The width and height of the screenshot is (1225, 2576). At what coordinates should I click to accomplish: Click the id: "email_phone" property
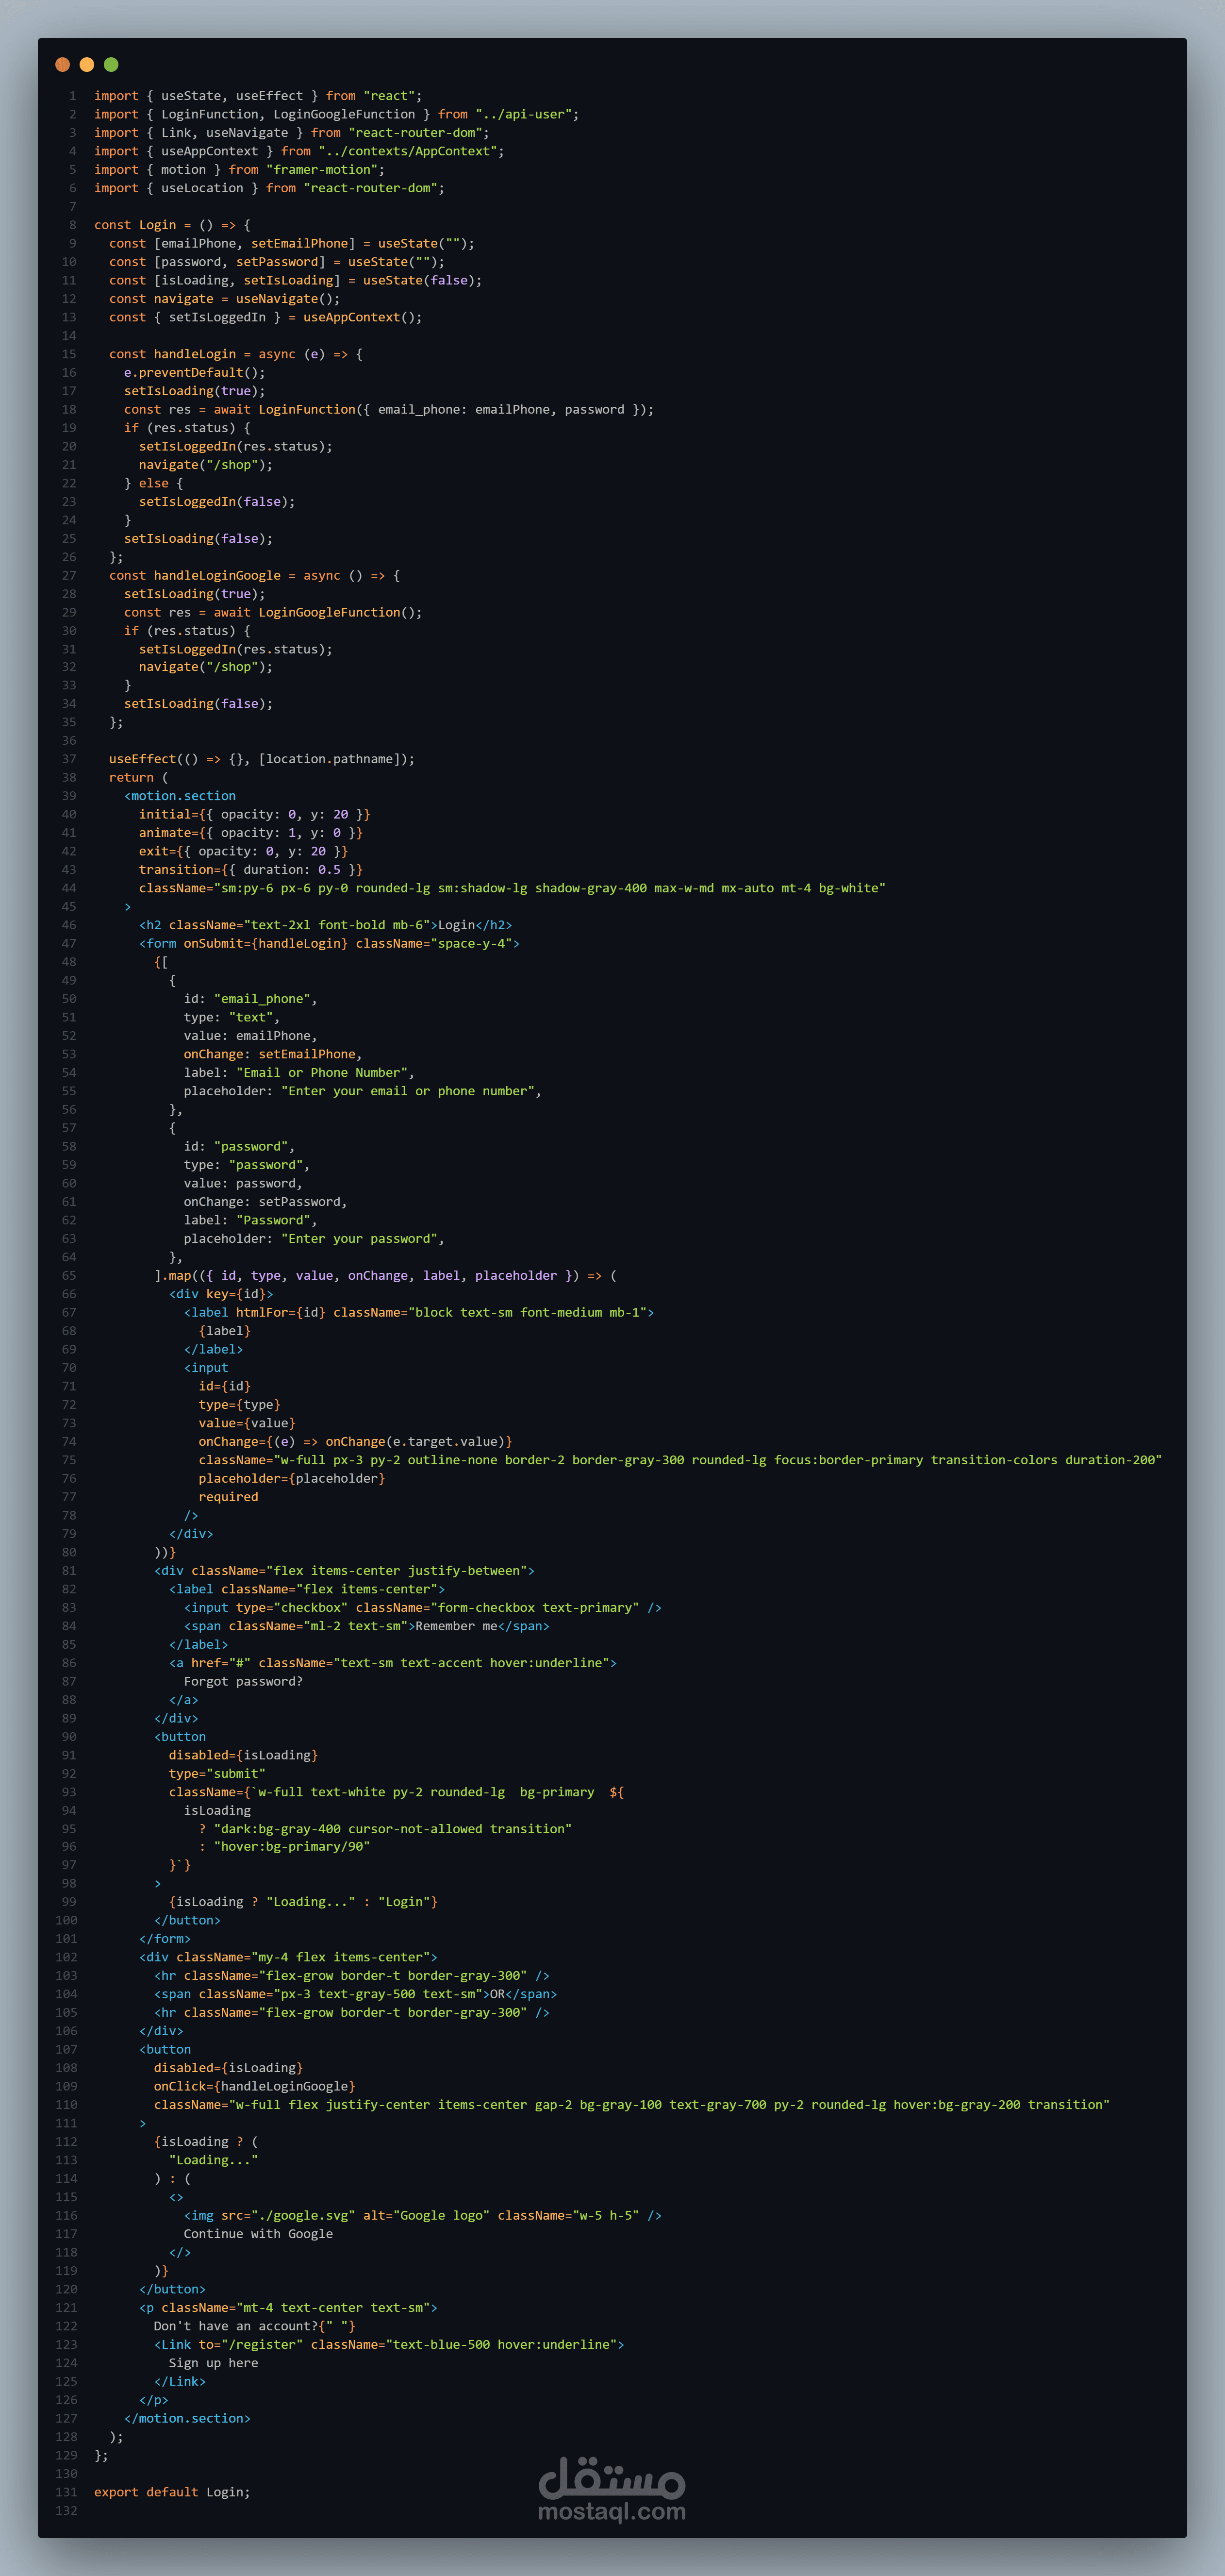click(251, 999)
